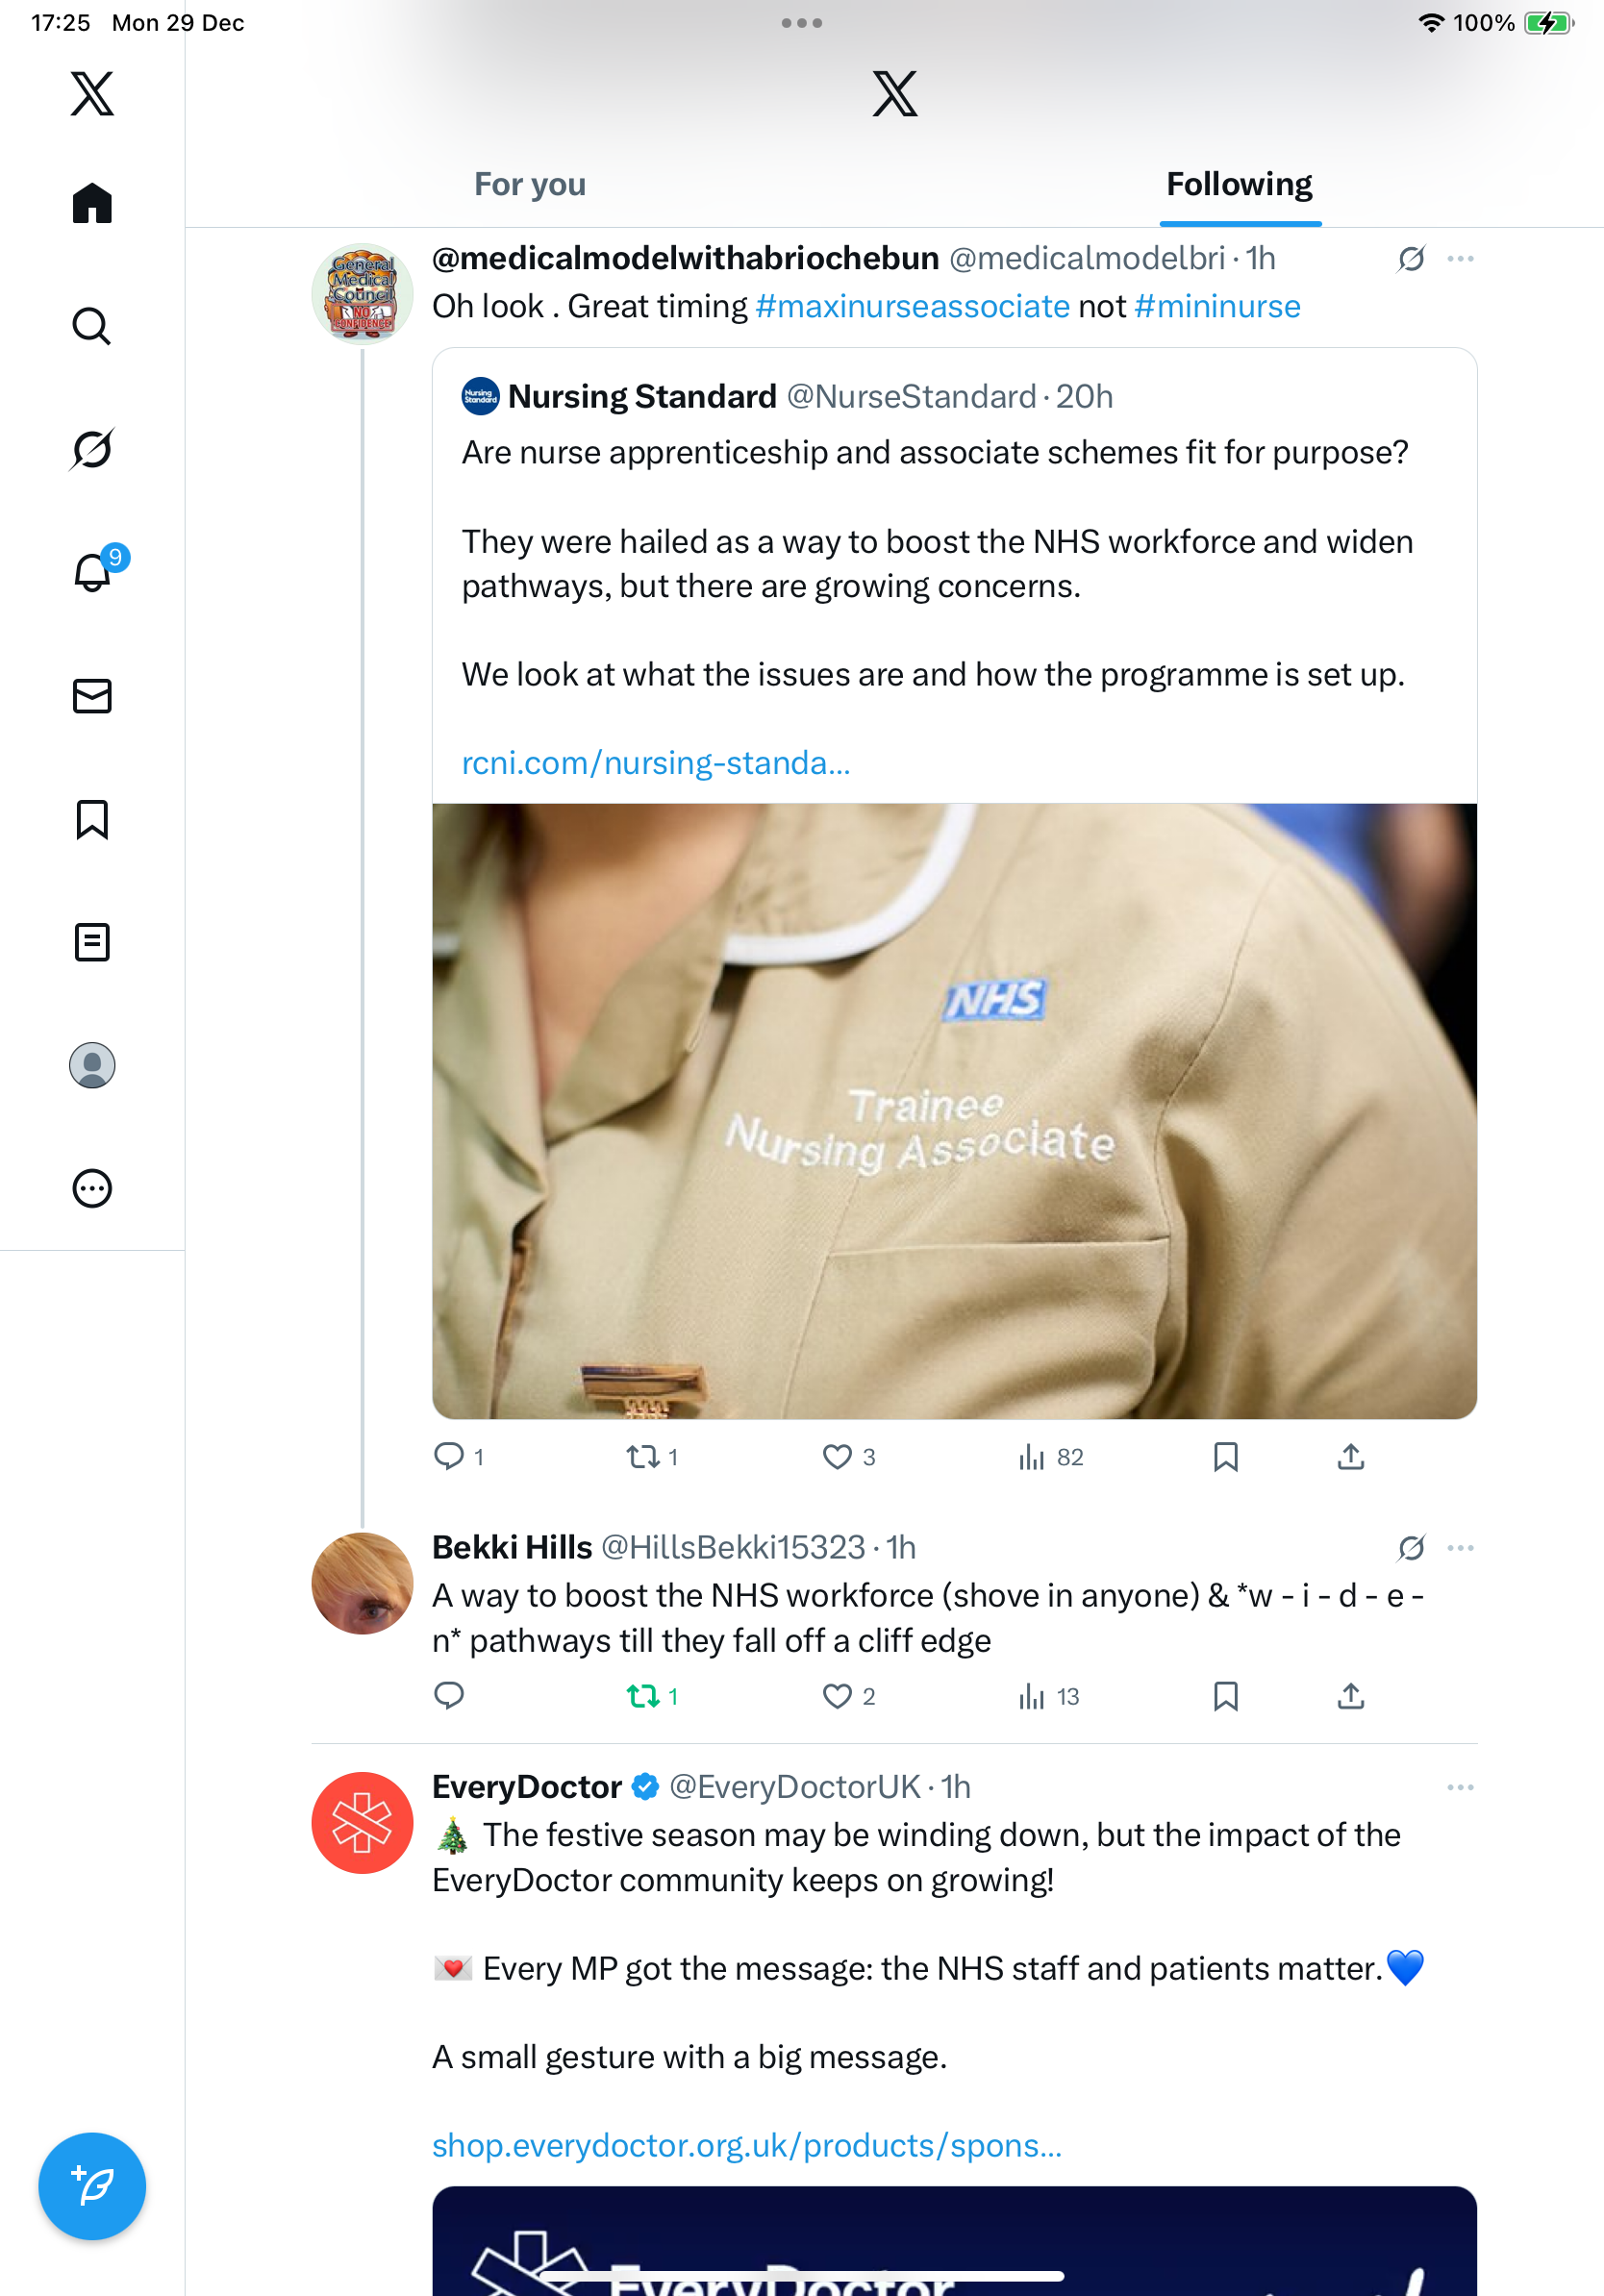The width and height of the screenshot is (1604, 2296).
Task: Open profile avatar in sidebar
Action: point(92,1065)
